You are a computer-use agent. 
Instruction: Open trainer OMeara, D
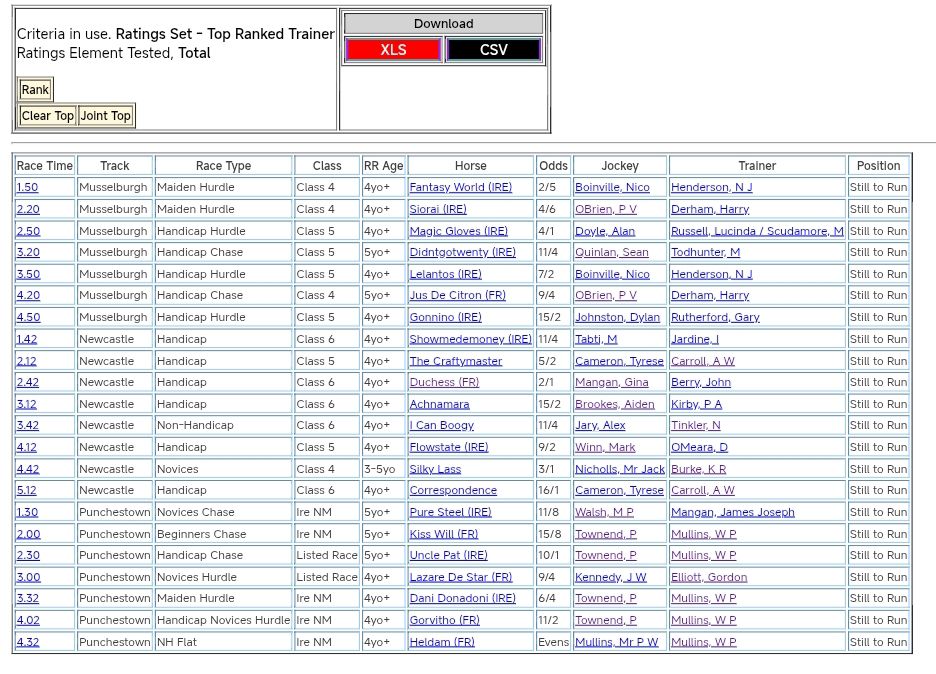pyautogui.click(x=699, y=448)
